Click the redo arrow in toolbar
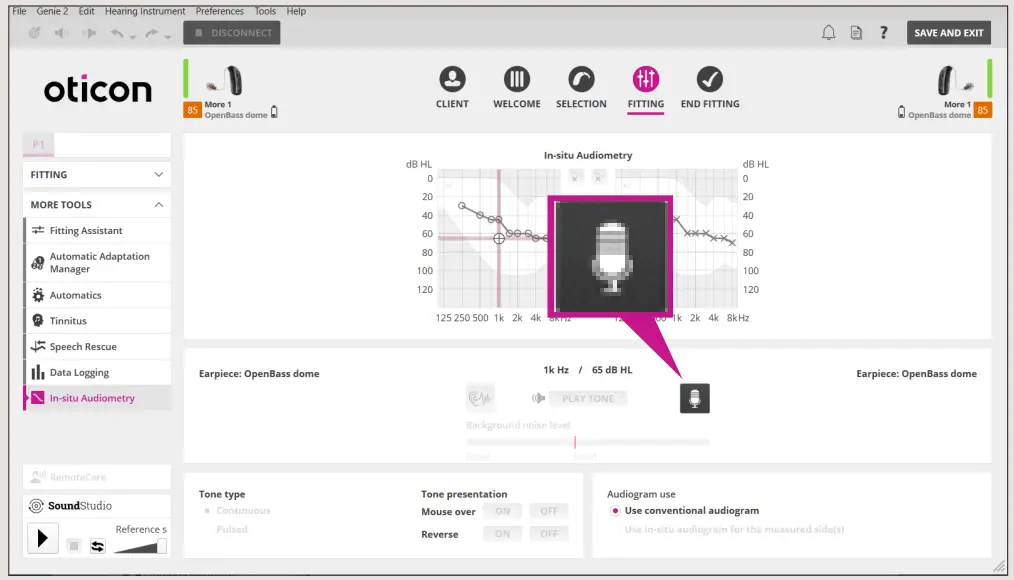 [151, 32]
